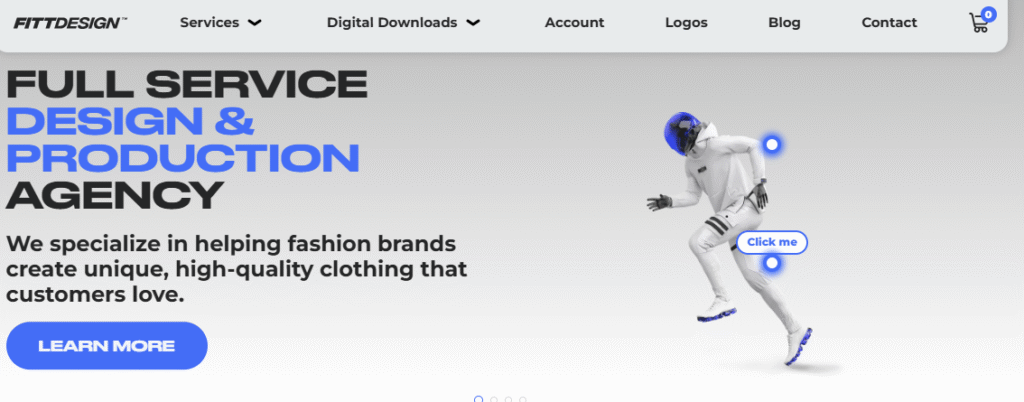Screen dimensions: 1024x402
Task: Go to the Account page
Action: click(575, 23)
